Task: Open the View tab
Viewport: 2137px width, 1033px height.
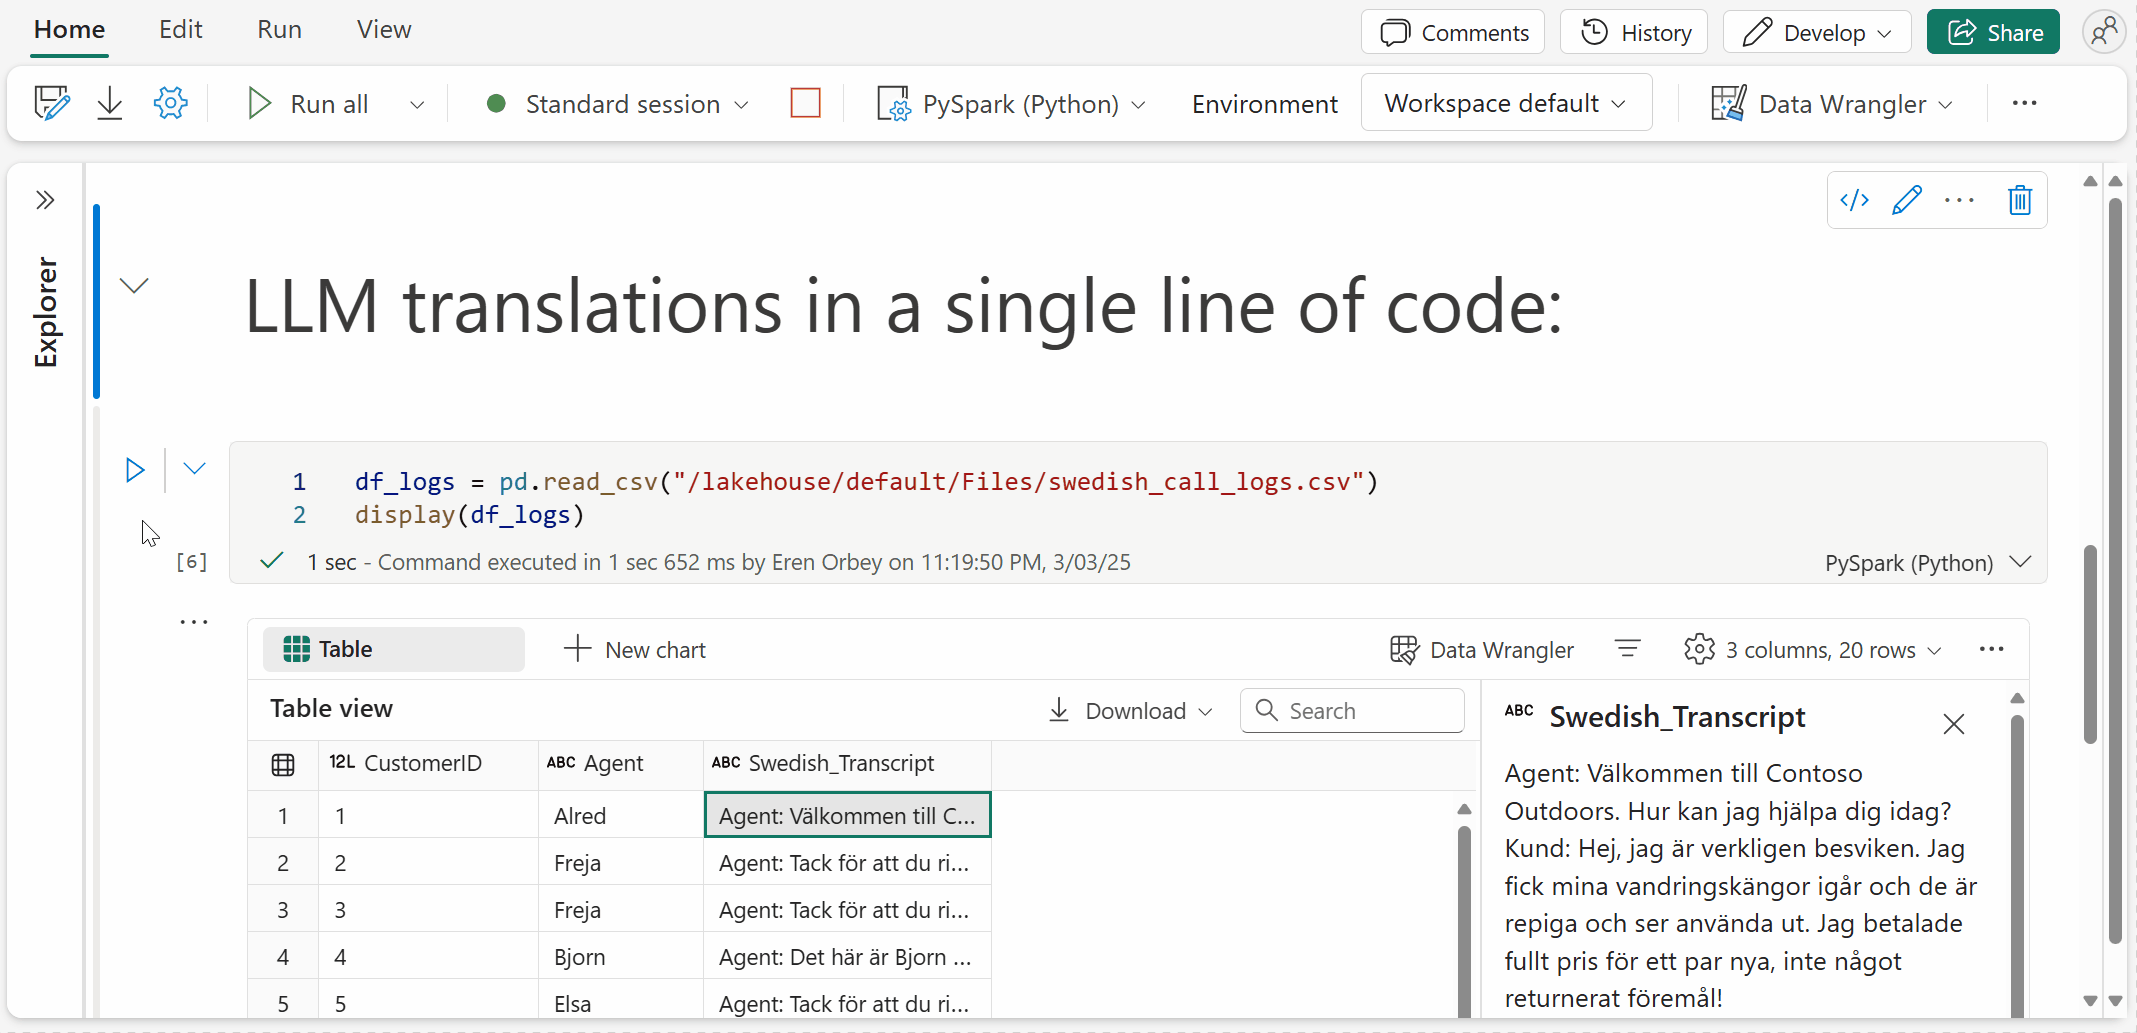Action: pyautogui.click(x=384, y=30)
